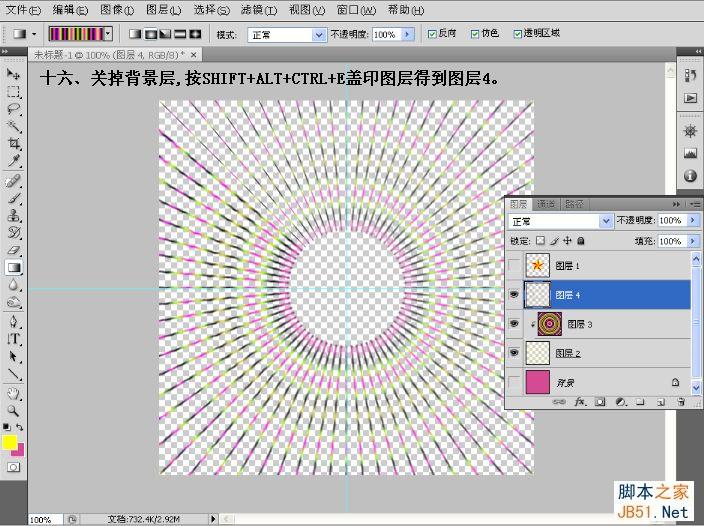Choose the angle gradient style
Viewport: 704px width, 526px height.
tap(165, 34)
